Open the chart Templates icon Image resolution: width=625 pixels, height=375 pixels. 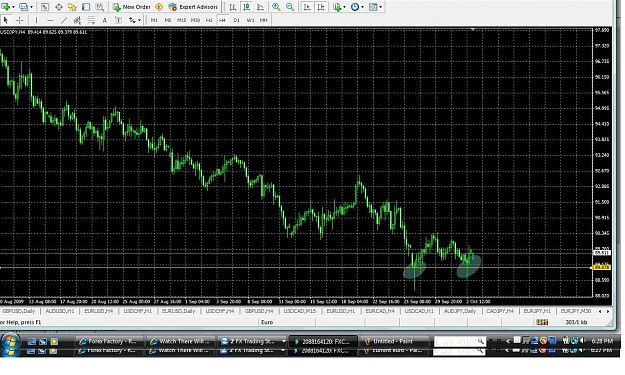coord(373,7)
